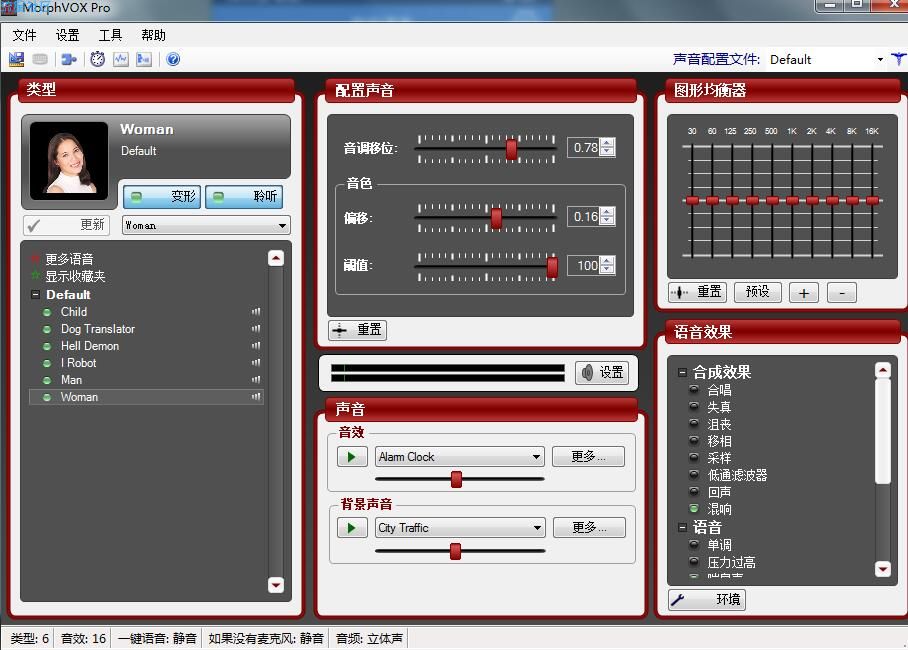
Task: Collapse the 语音 effects group
Action: click(x=682, y=527)
